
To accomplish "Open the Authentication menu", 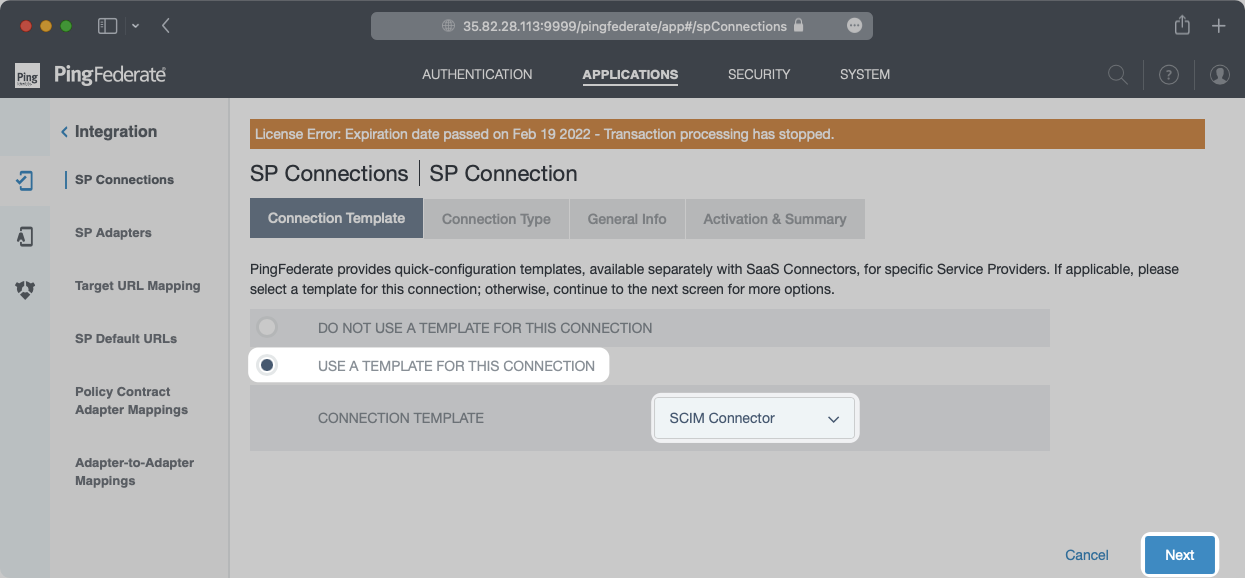I will point(477,75).
